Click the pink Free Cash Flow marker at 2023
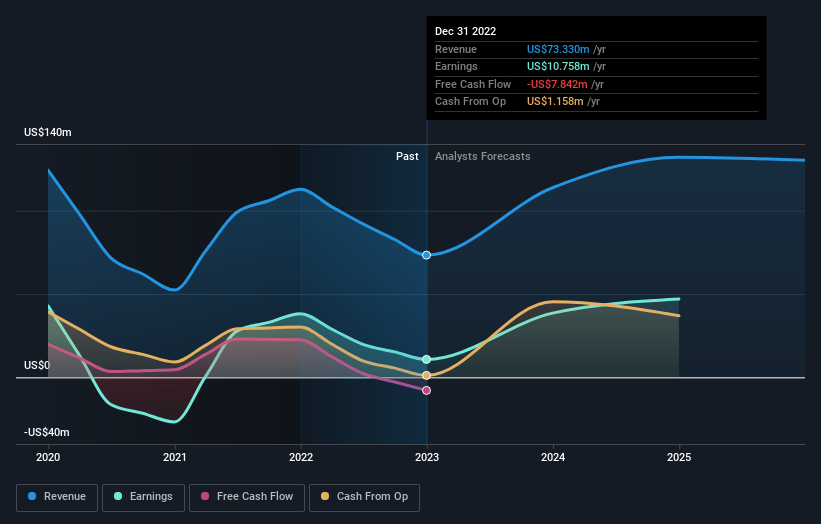821x524 pixels. (427, 391)
